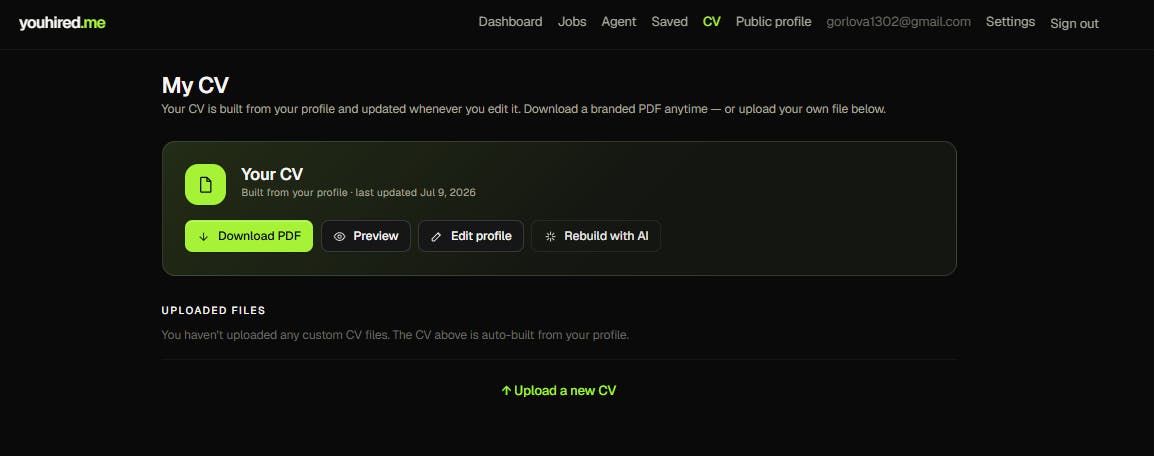Viewport: 1154px width, 456px height.
Task: Click the download arrow icon
Action: tap(204, 237)
